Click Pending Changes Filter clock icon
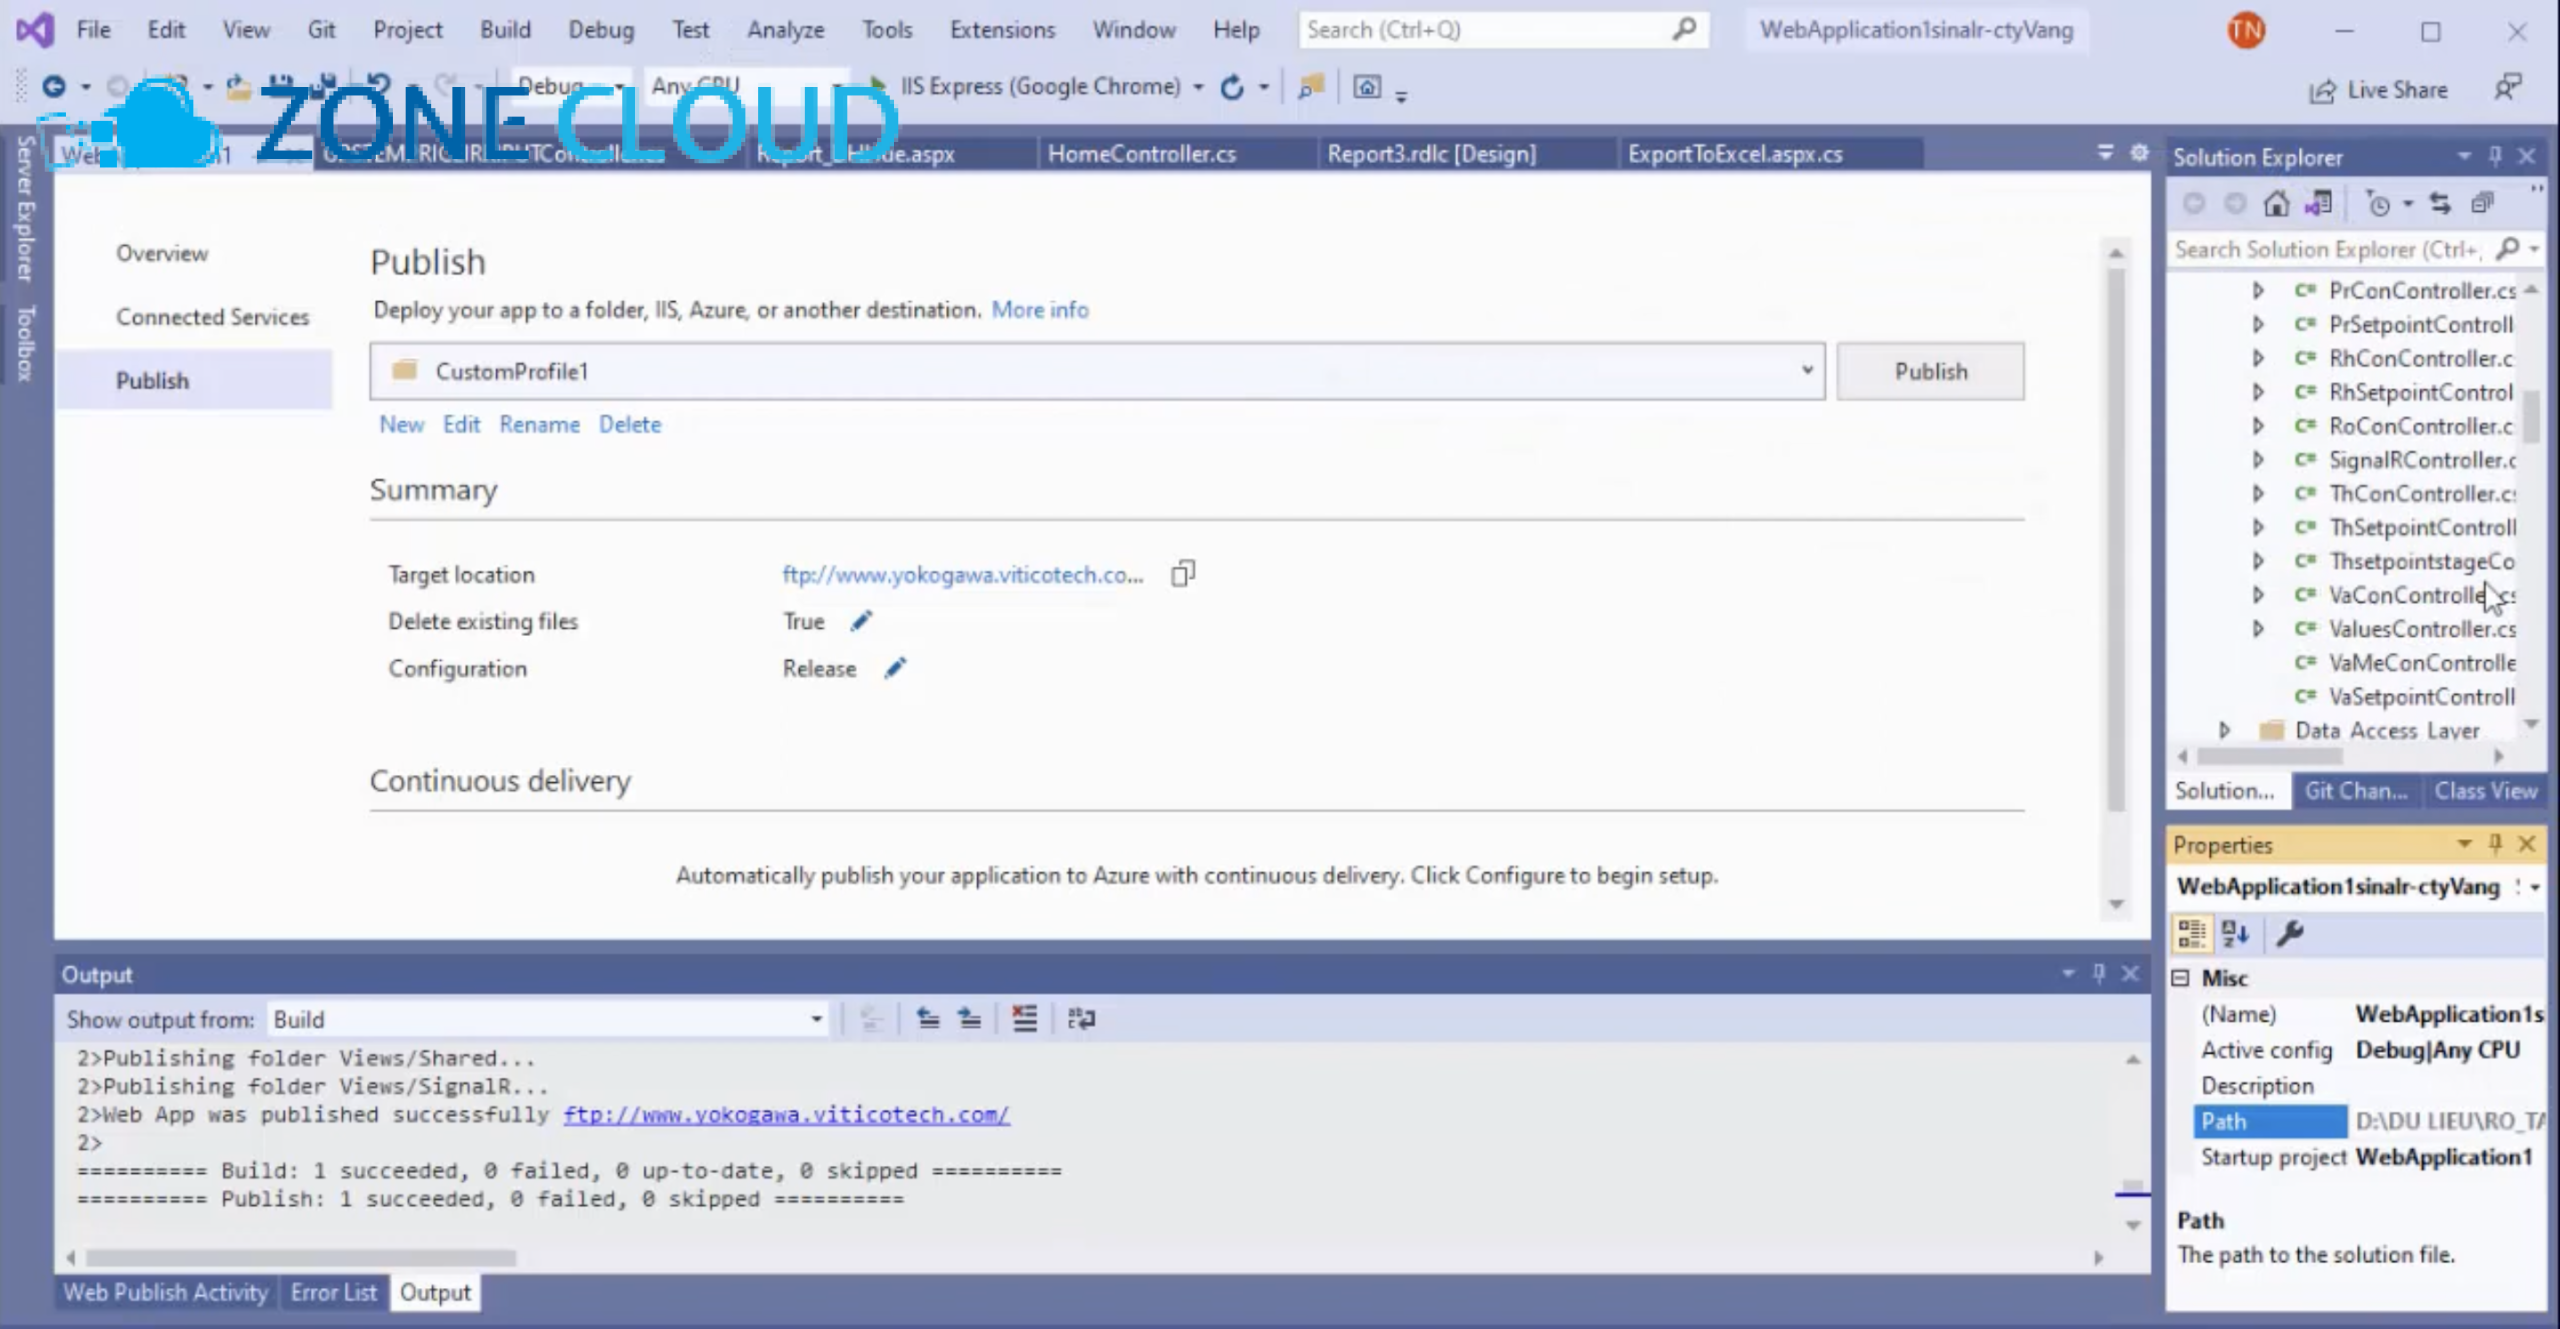Screen dimensions: 2560x1329 click(x=2379, y=204)
